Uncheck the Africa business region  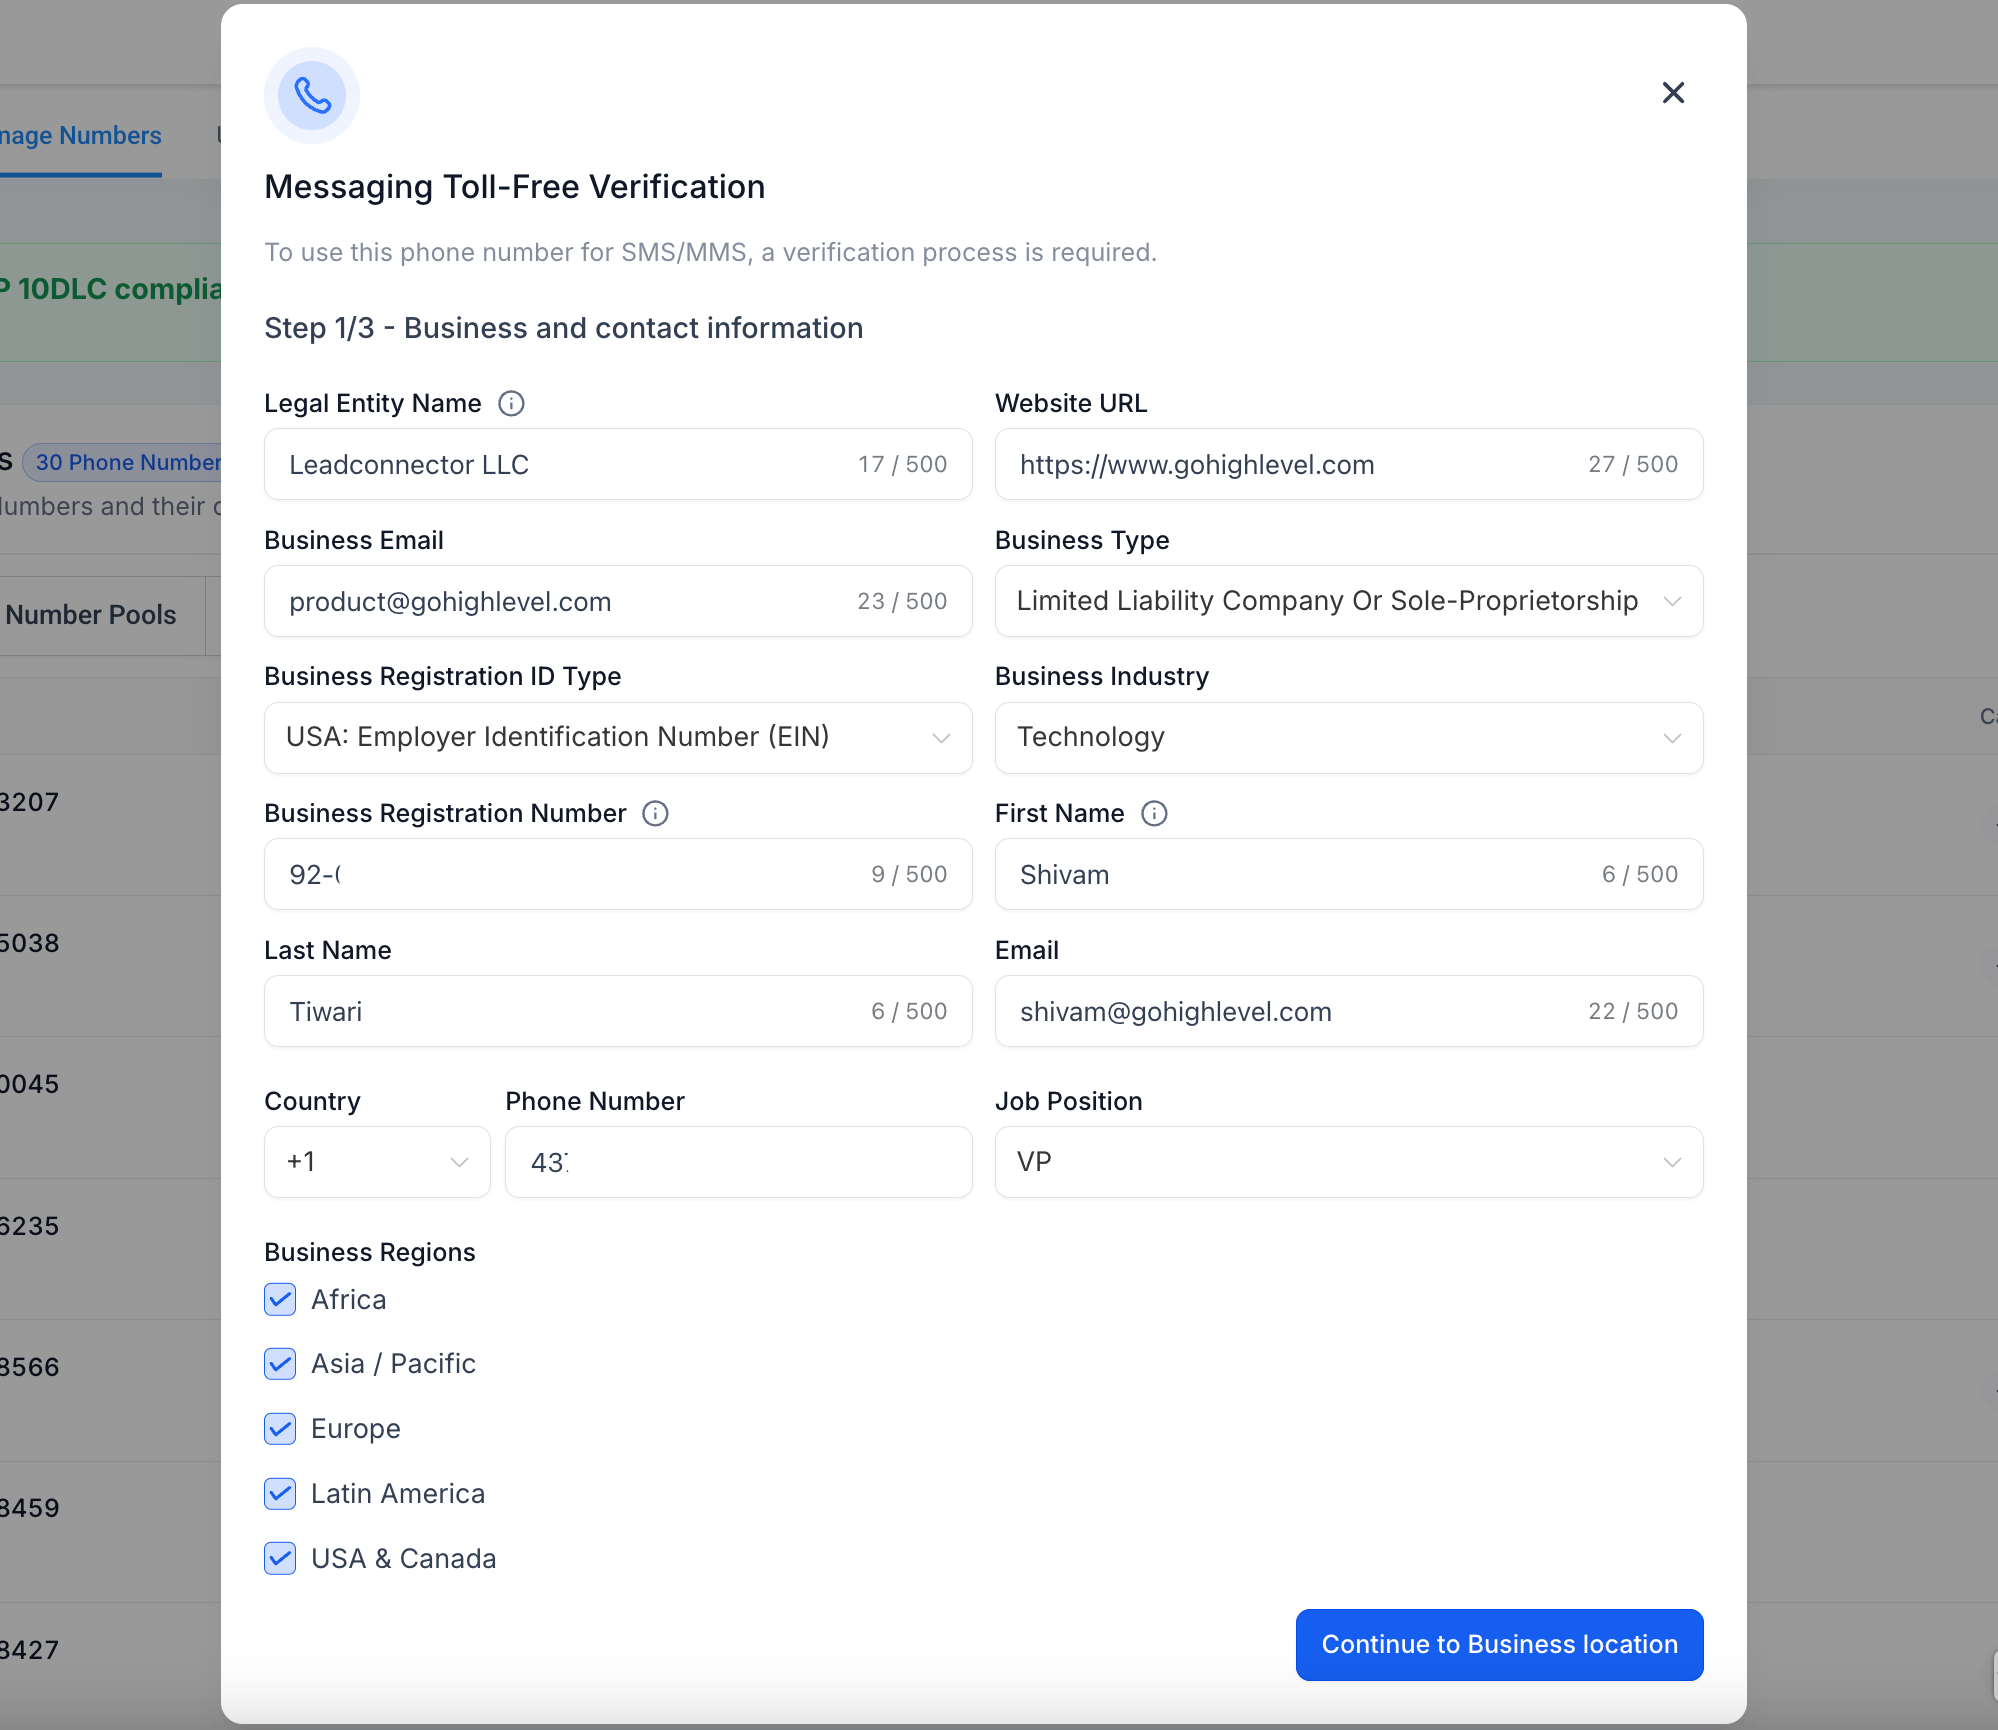tap(280, 1299)
